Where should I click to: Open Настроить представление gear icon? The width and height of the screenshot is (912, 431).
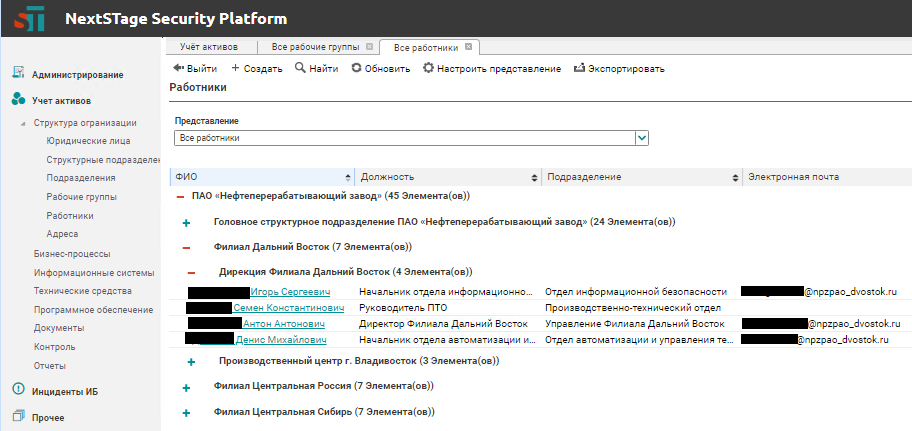(428, 69)
